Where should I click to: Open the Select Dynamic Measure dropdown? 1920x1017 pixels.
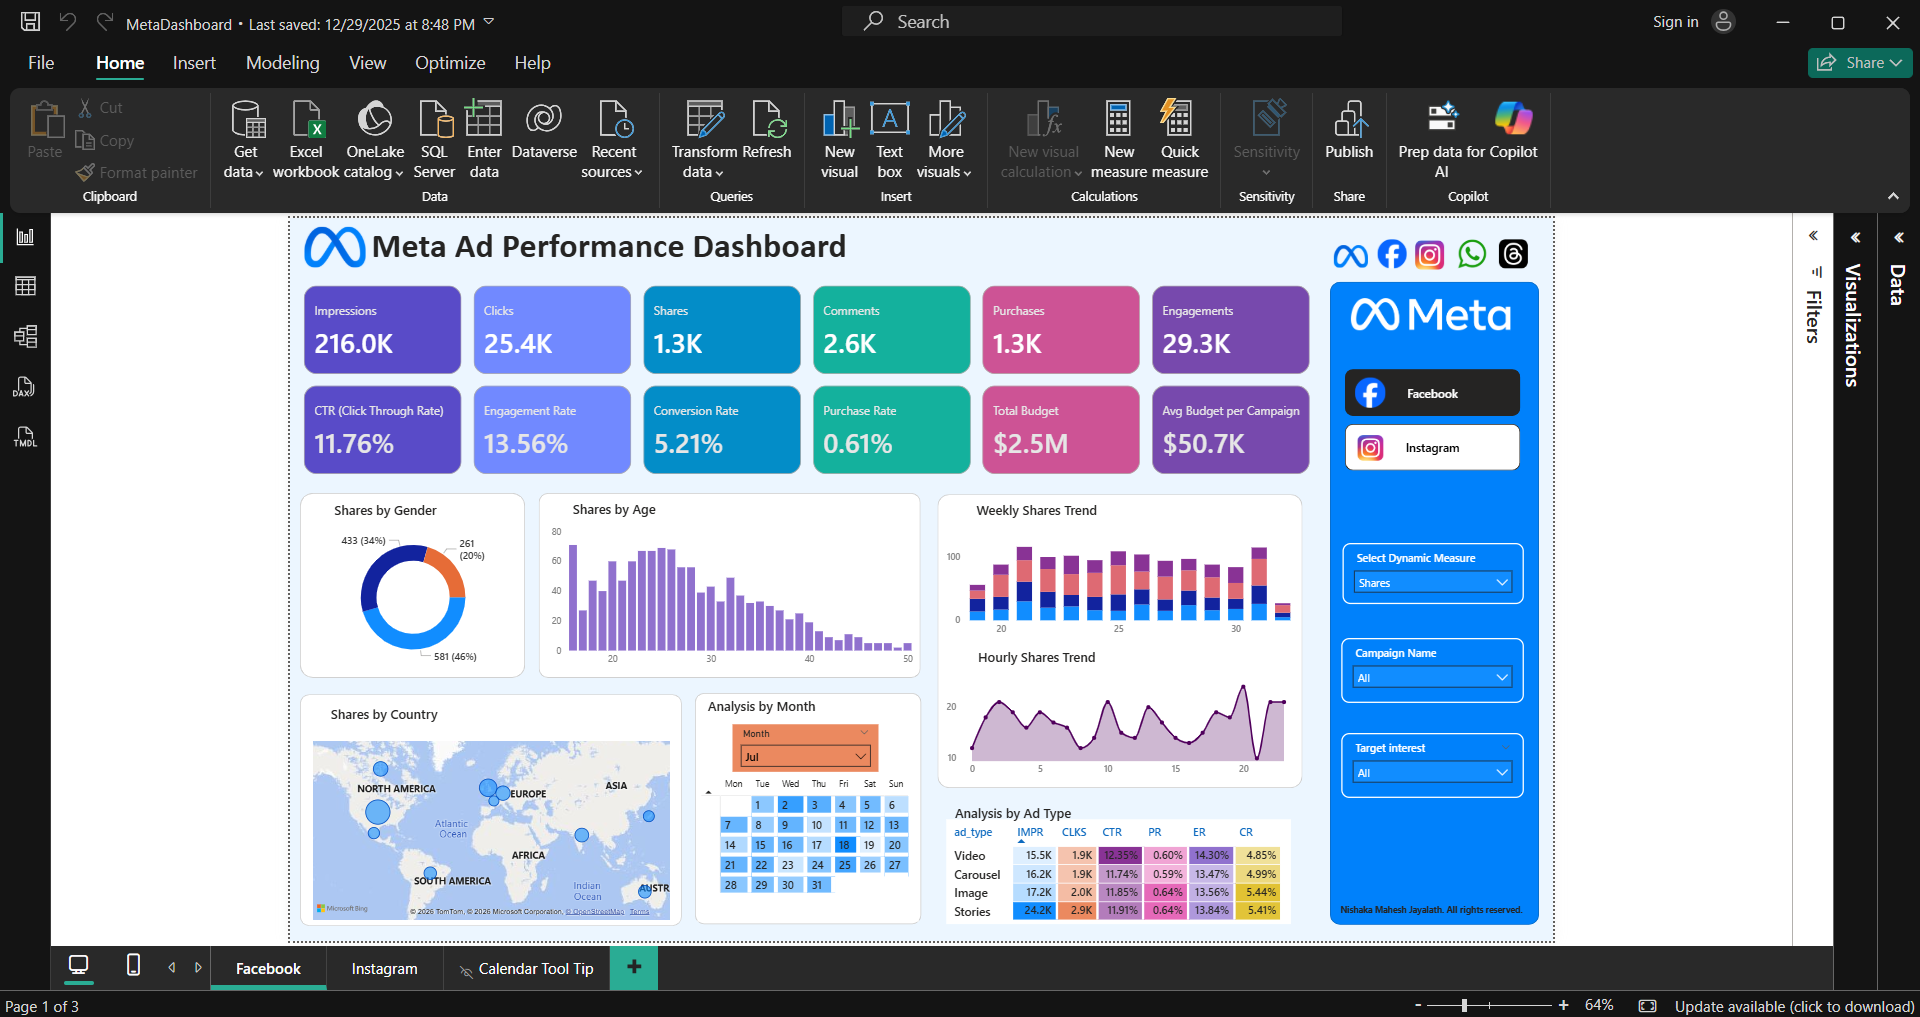1432,582
